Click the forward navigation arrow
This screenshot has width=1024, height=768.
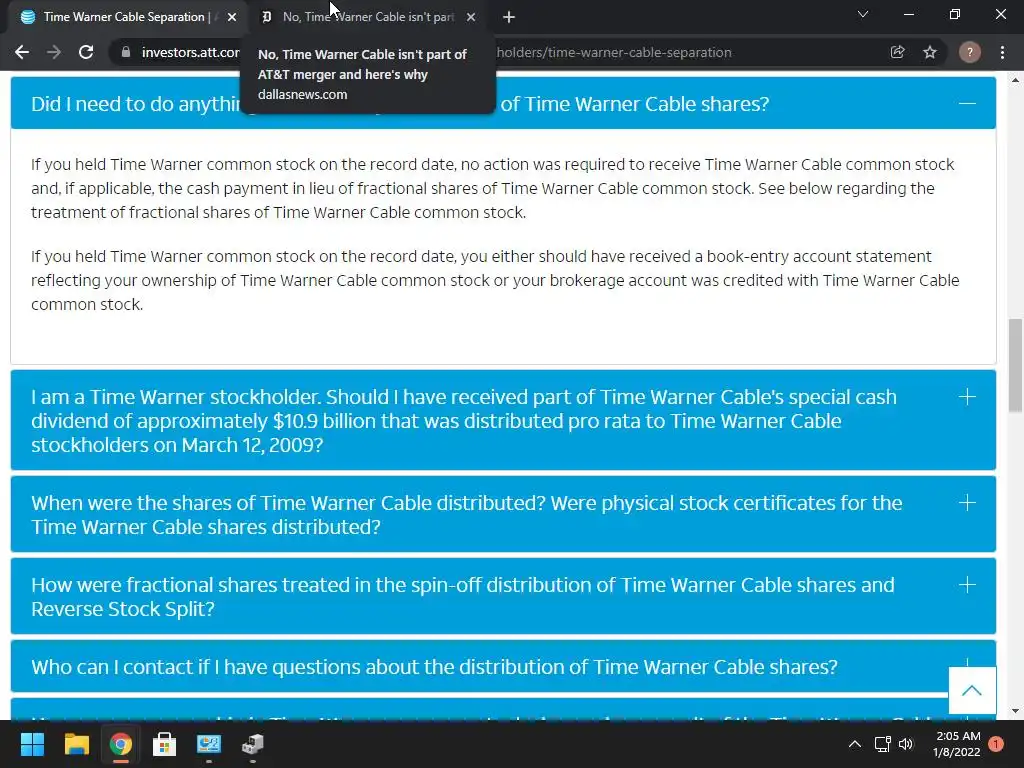[x=54, y=52]
